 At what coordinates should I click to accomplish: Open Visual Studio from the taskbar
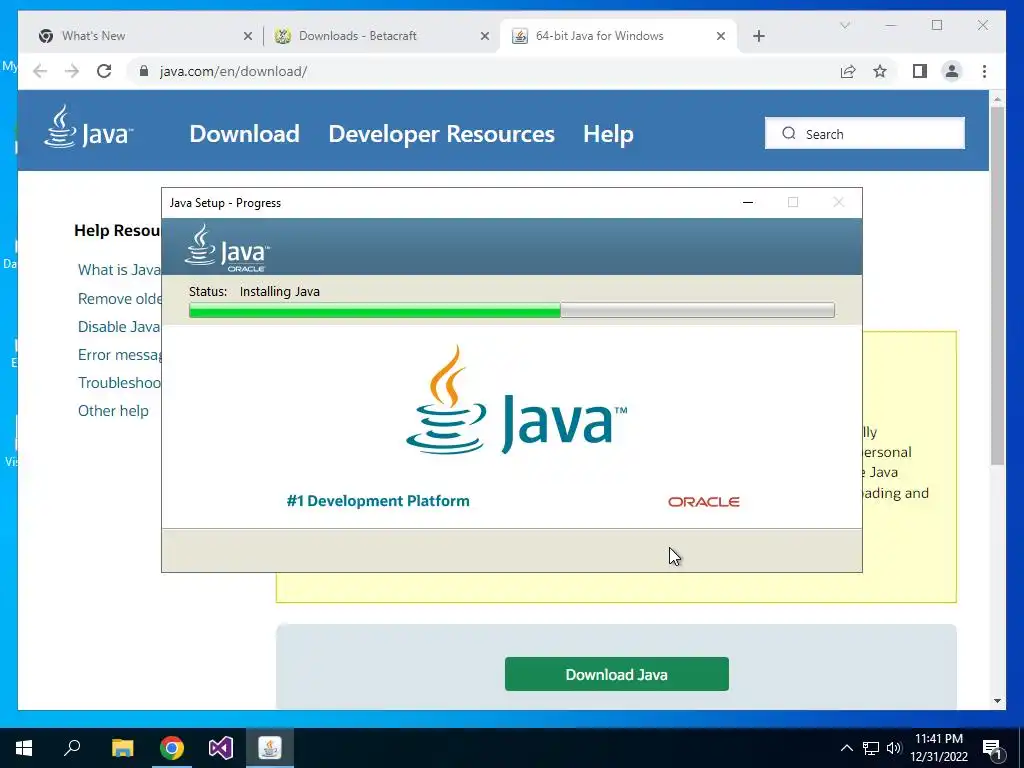[221, 748]
